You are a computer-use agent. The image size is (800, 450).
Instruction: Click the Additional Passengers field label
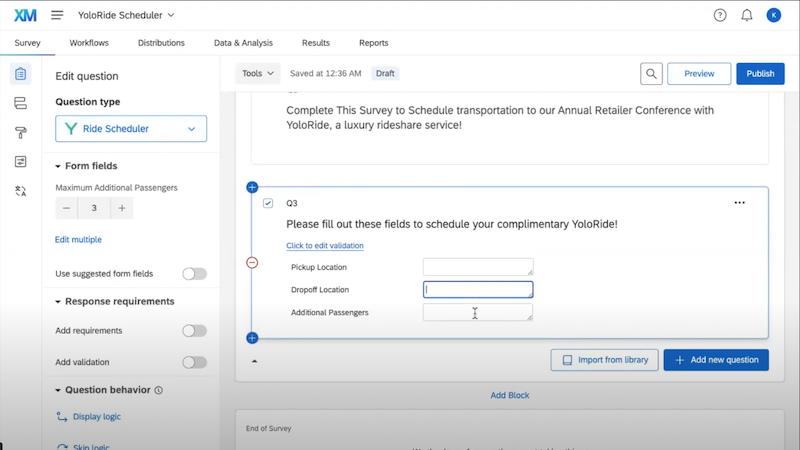pyautogui.click(x=330, y=312)
